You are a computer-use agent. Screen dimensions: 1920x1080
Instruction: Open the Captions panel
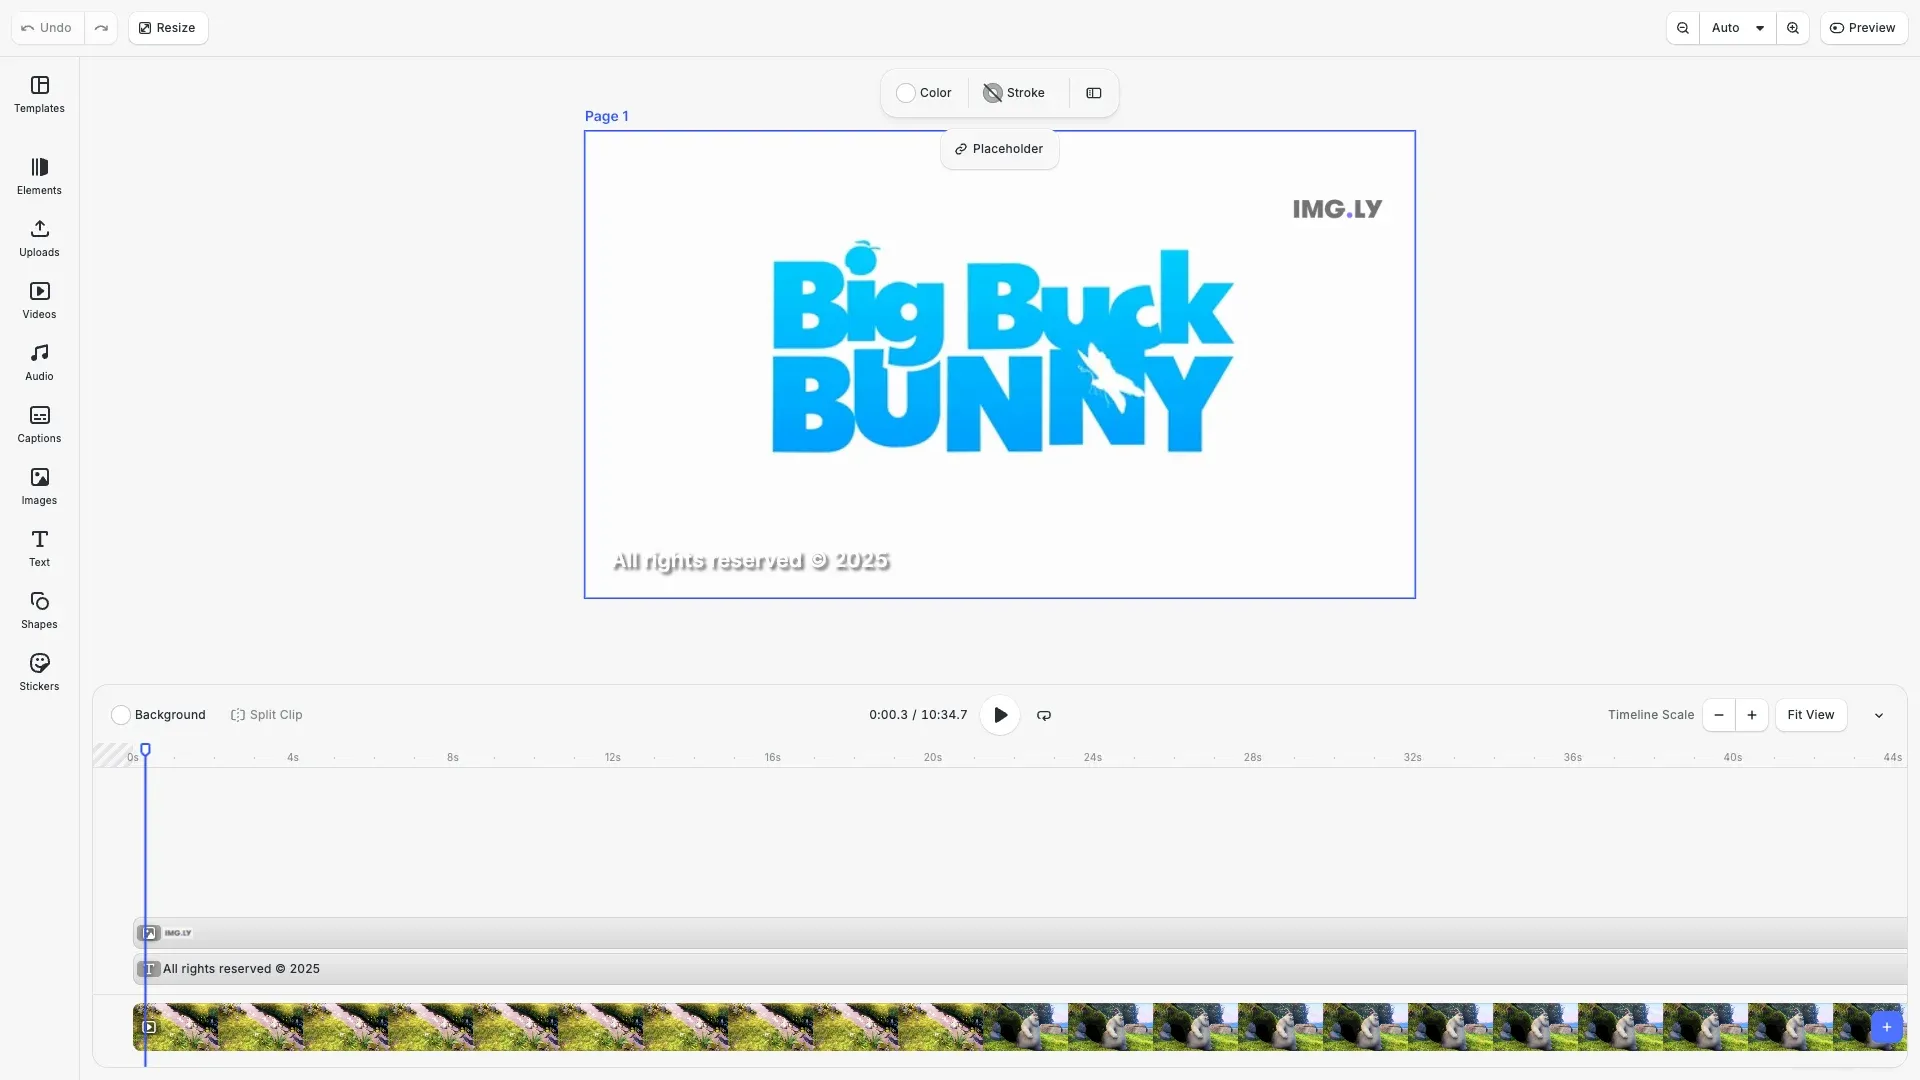coord(39,424)
